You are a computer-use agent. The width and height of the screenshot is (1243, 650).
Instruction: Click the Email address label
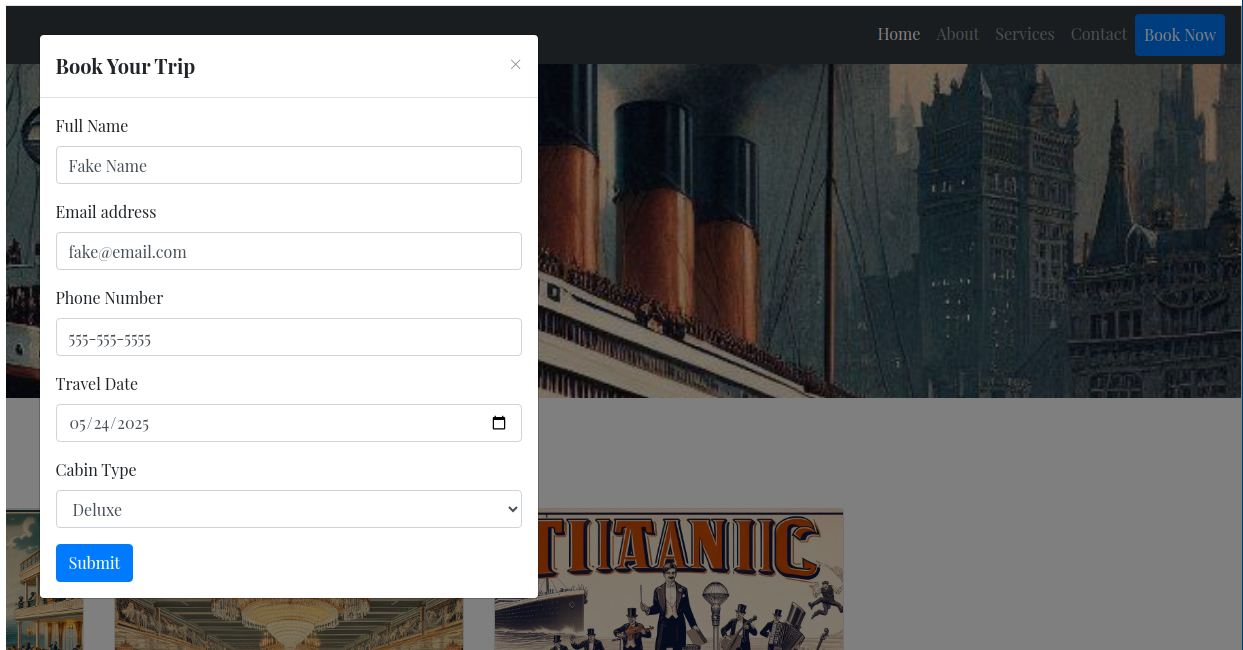[x=106, y=212]
